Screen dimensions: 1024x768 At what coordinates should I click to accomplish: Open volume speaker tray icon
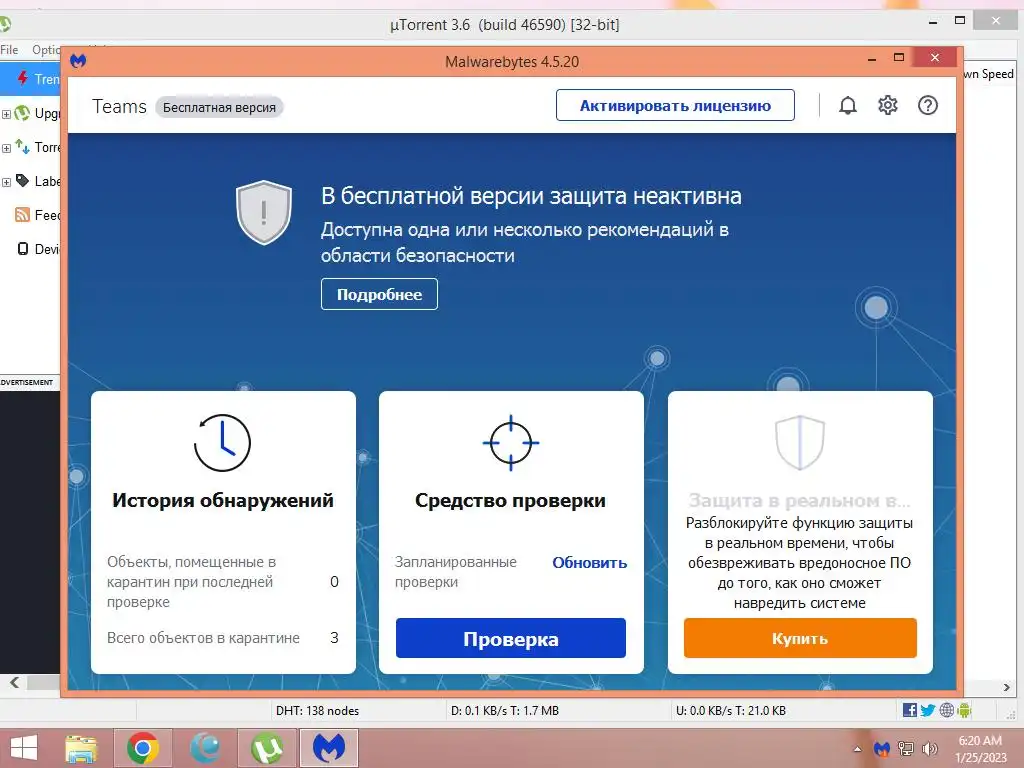click(929, 749)
